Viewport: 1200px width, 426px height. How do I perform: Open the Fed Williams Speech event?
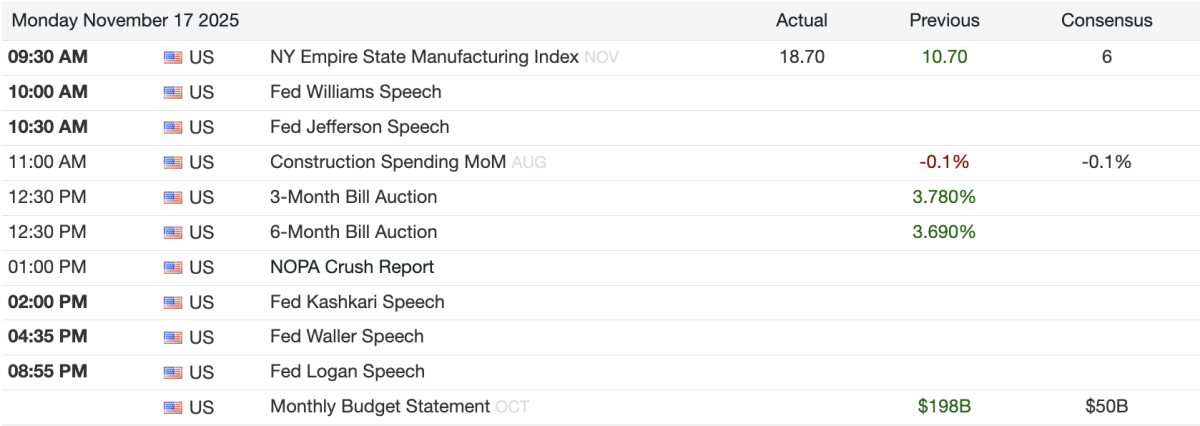pos(355,92)
